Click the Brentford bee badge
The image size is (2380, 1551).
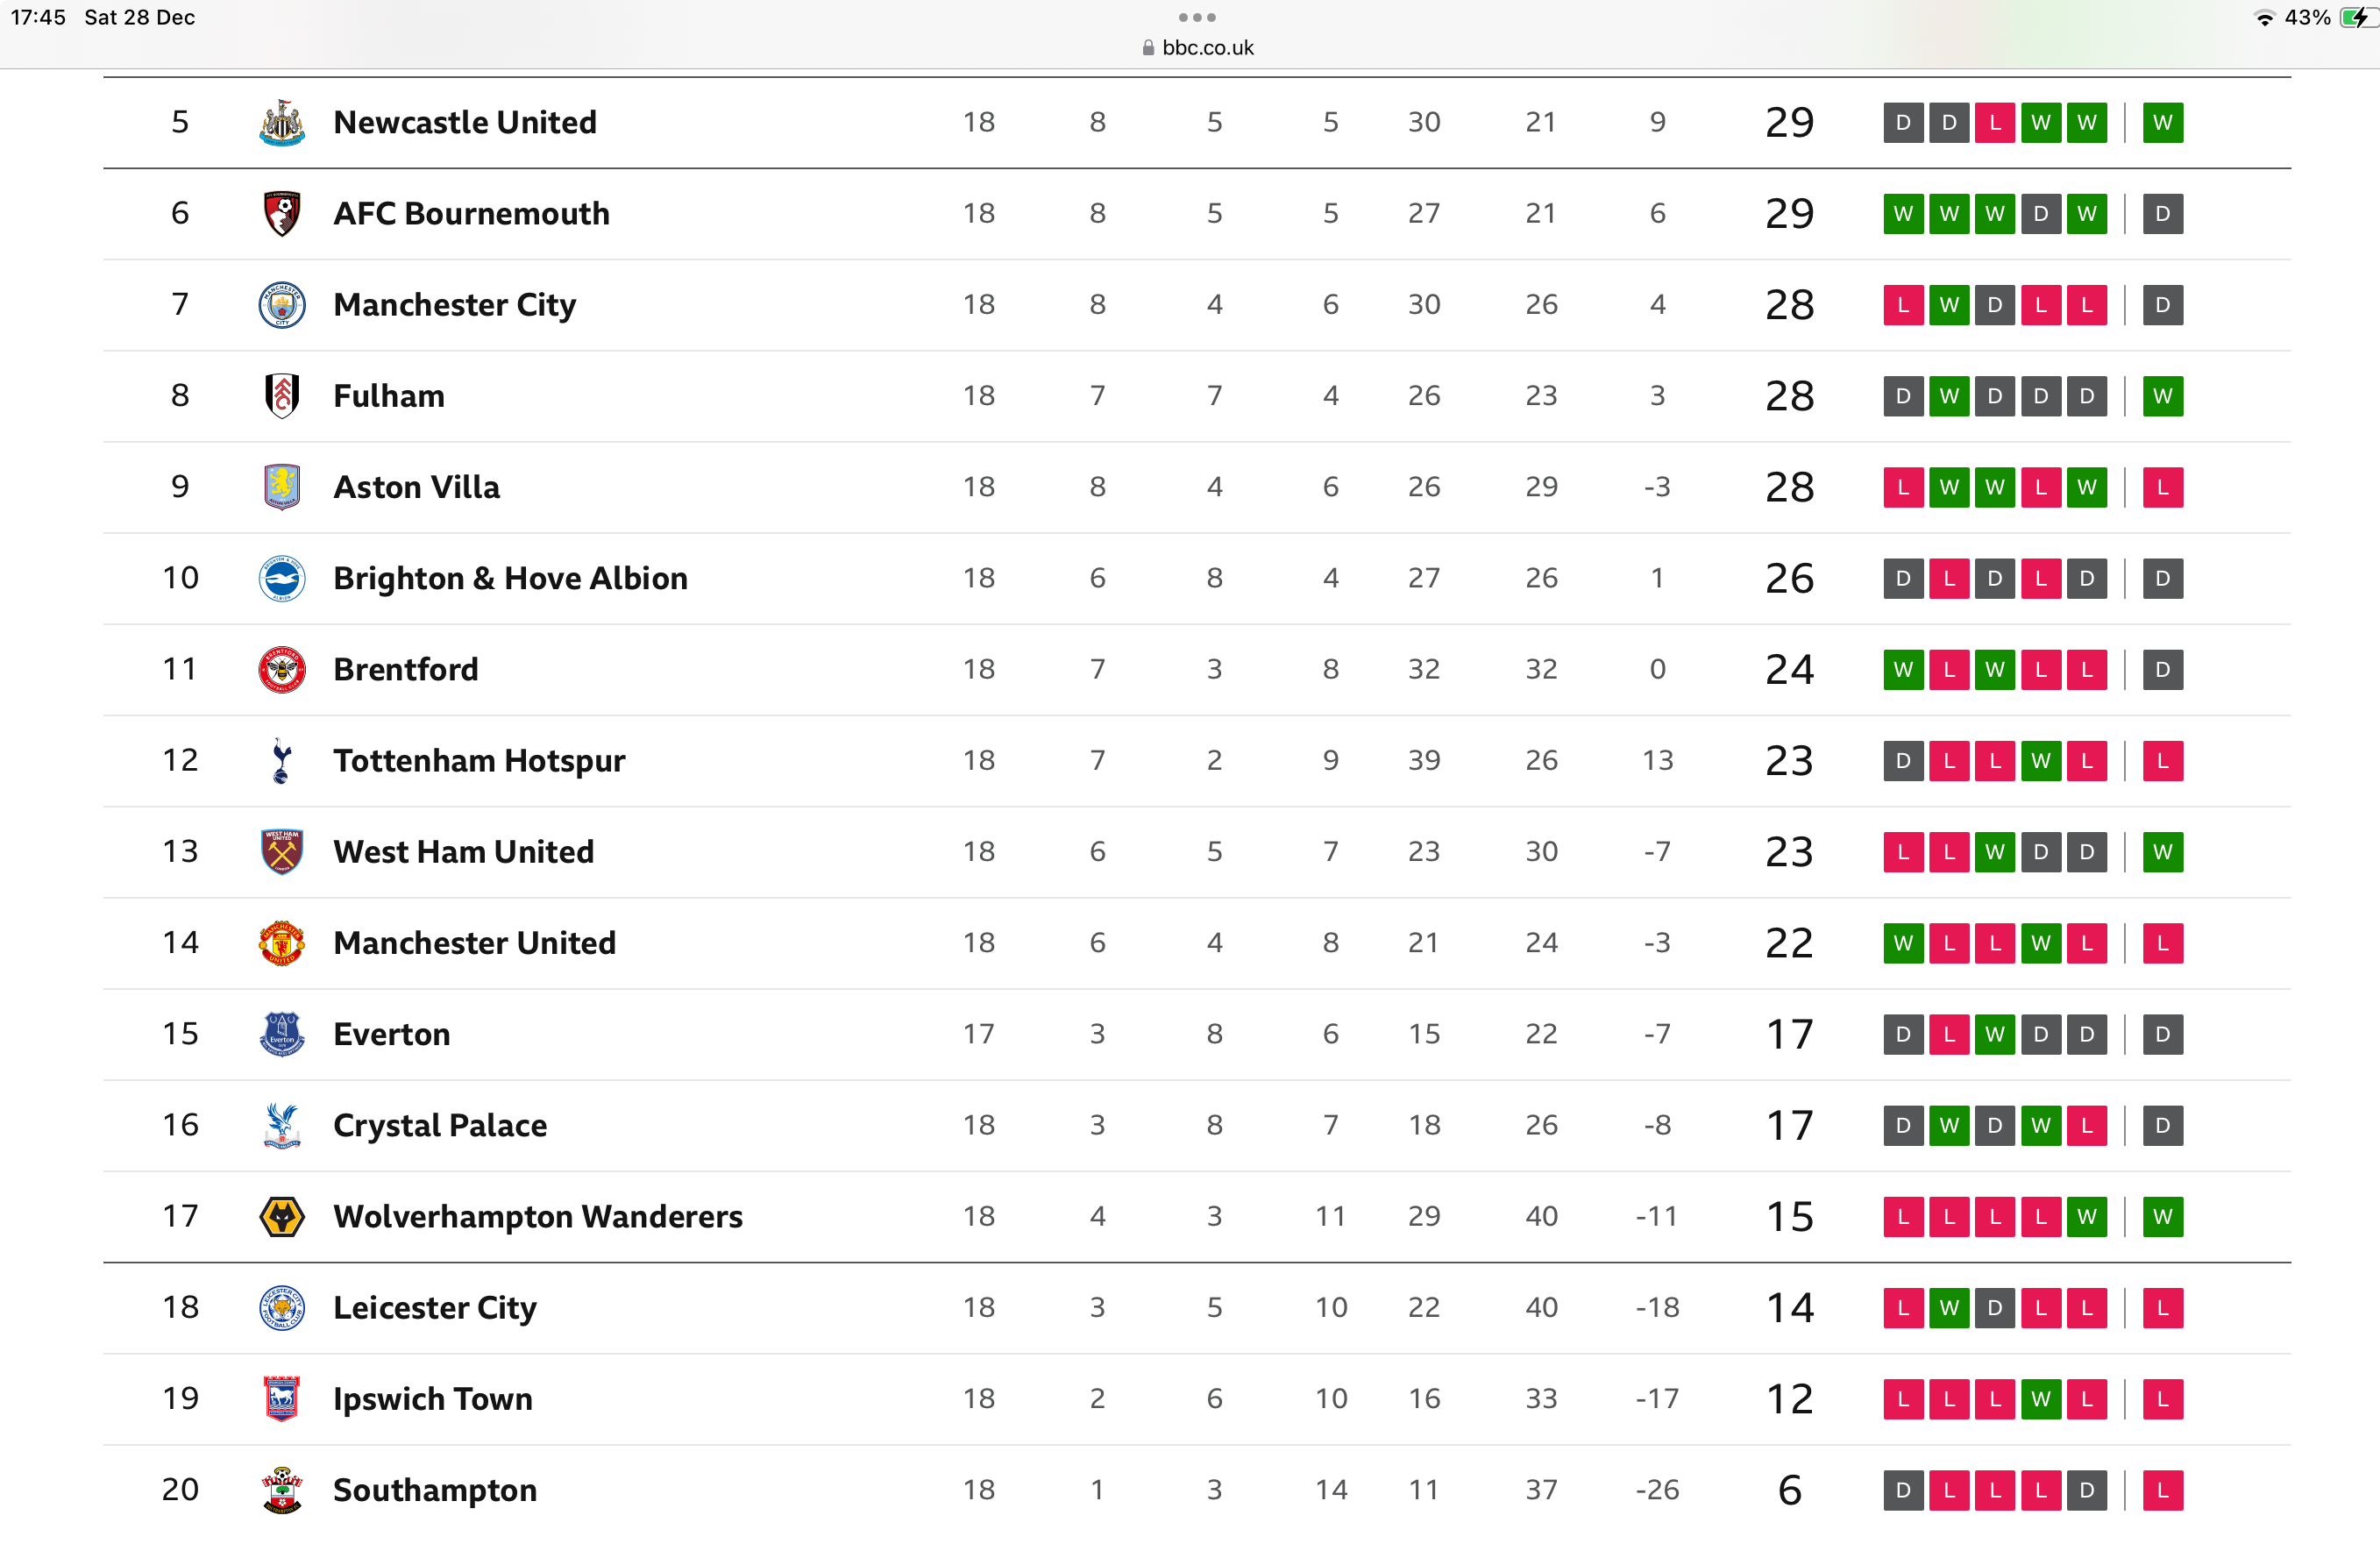pyautogui.click(x=282, y=670)
